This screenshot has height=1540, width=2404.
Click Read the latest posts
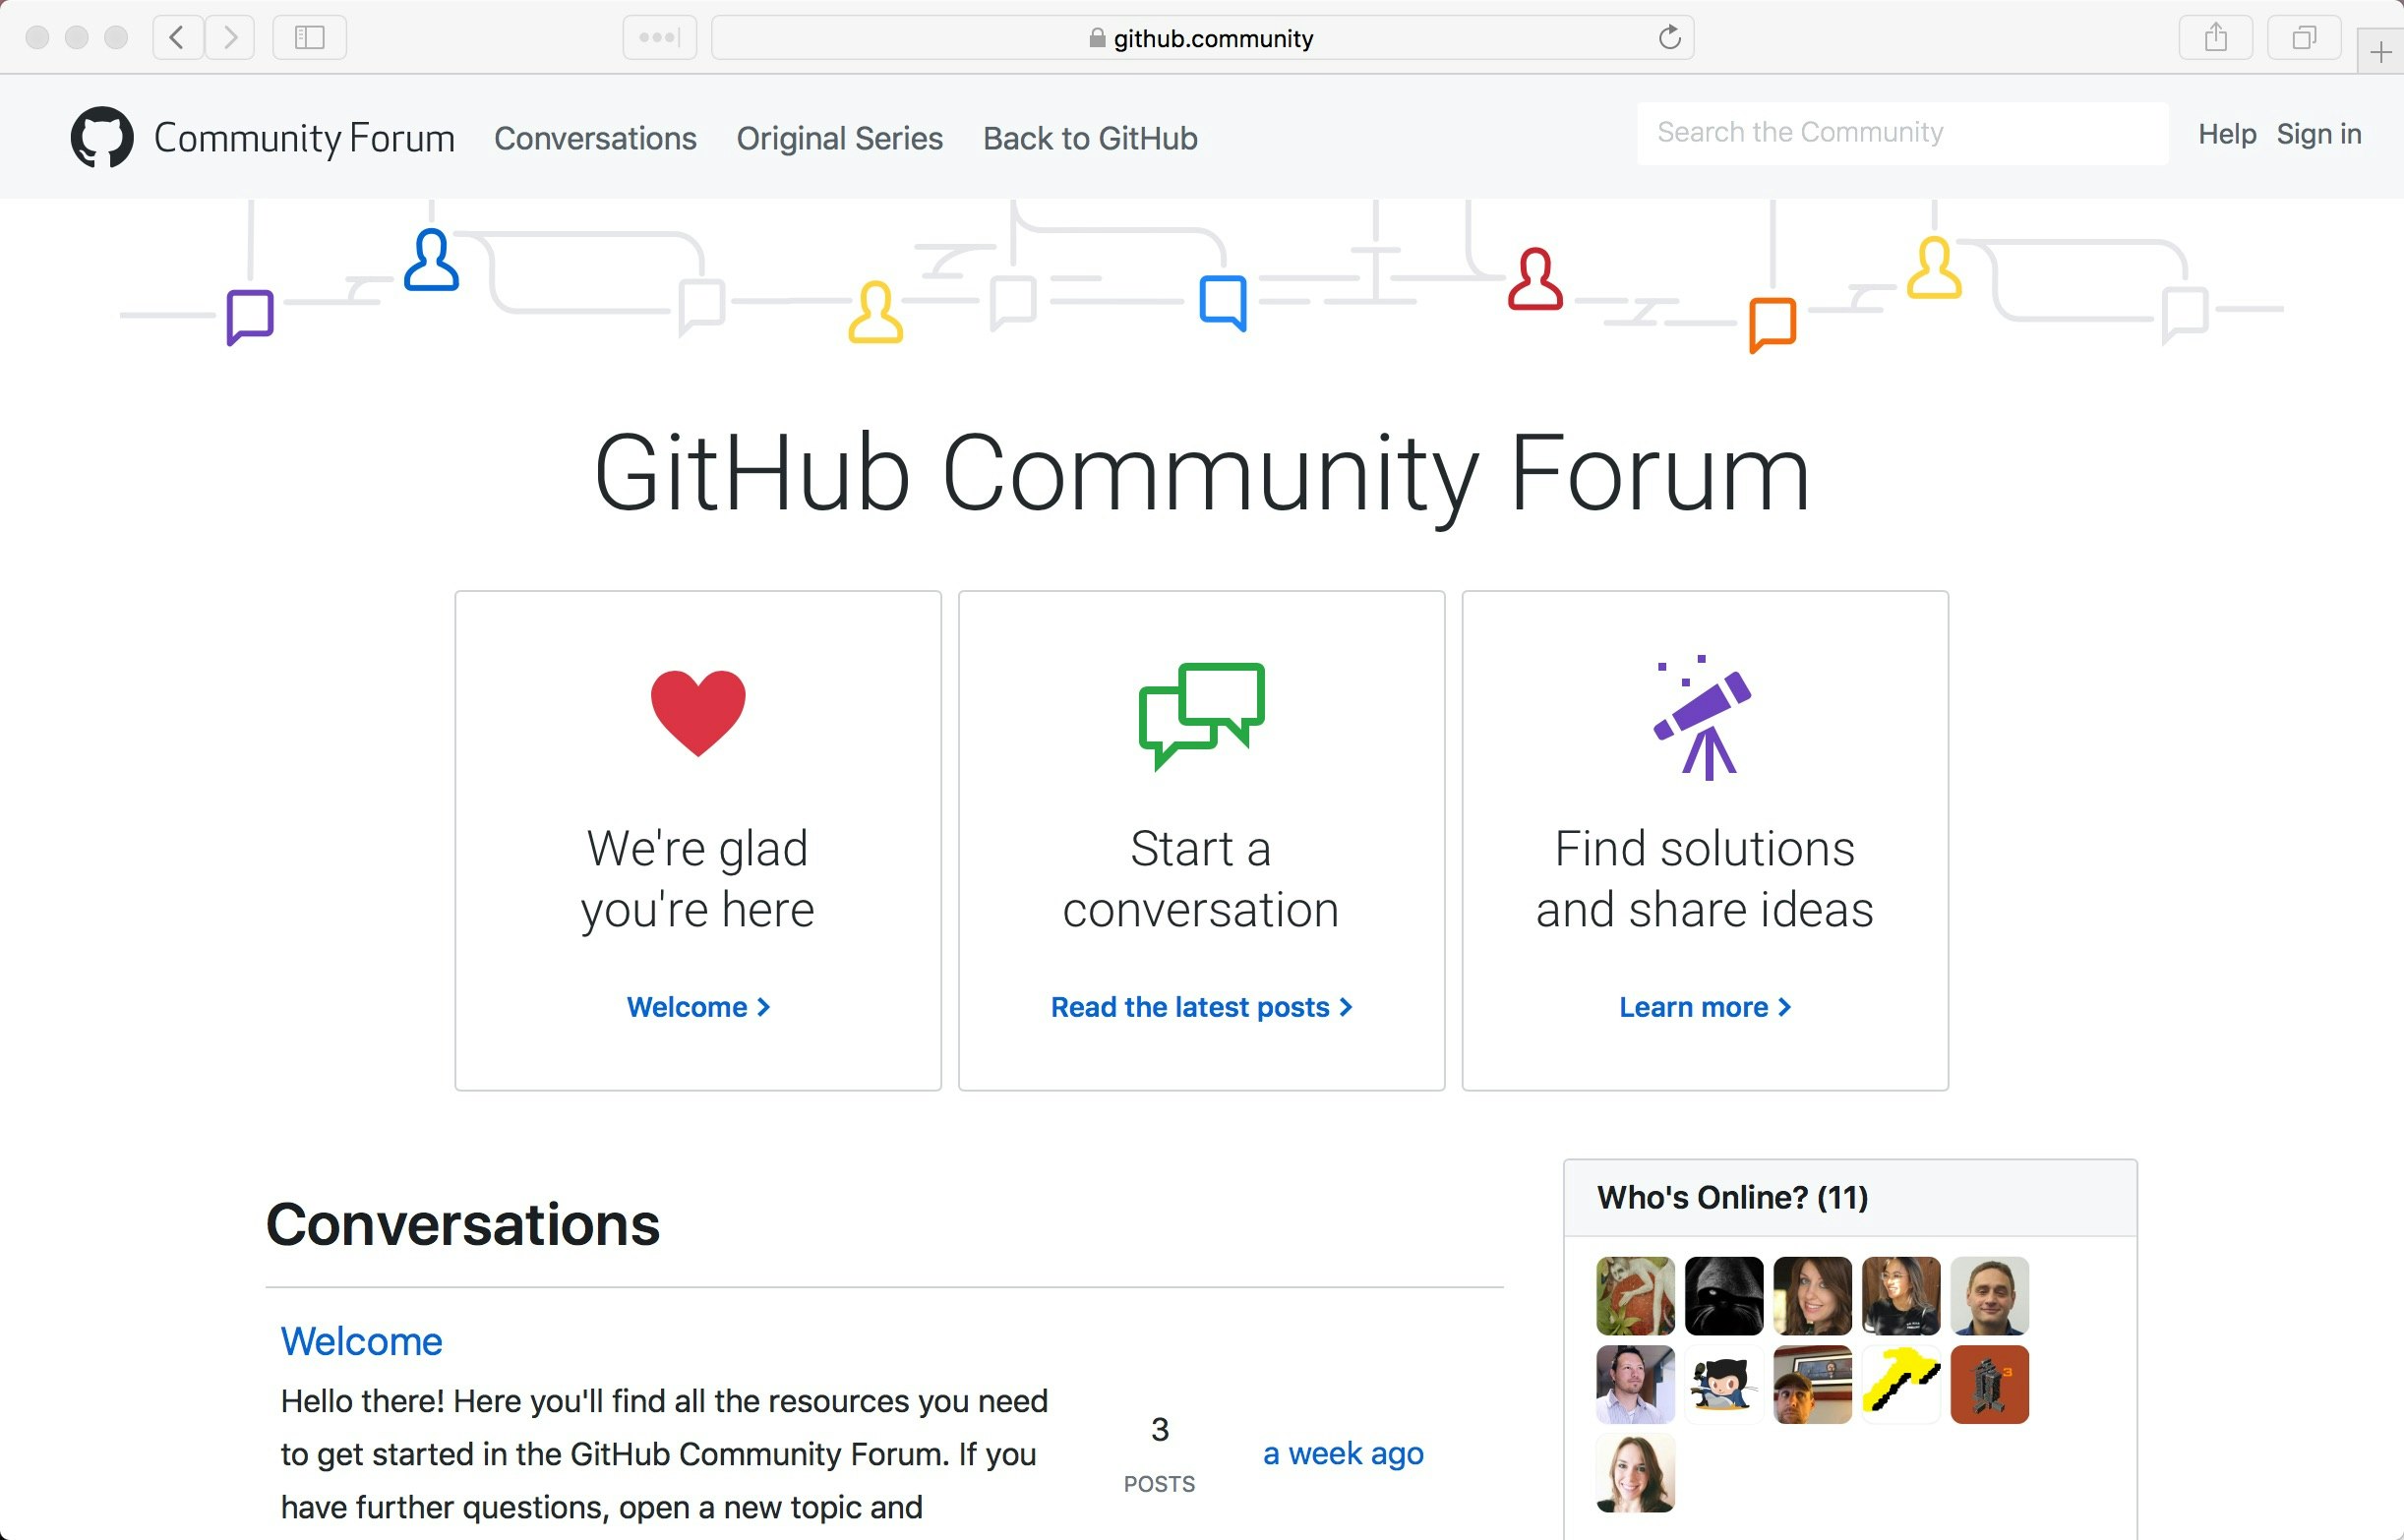[1200, 1007]
